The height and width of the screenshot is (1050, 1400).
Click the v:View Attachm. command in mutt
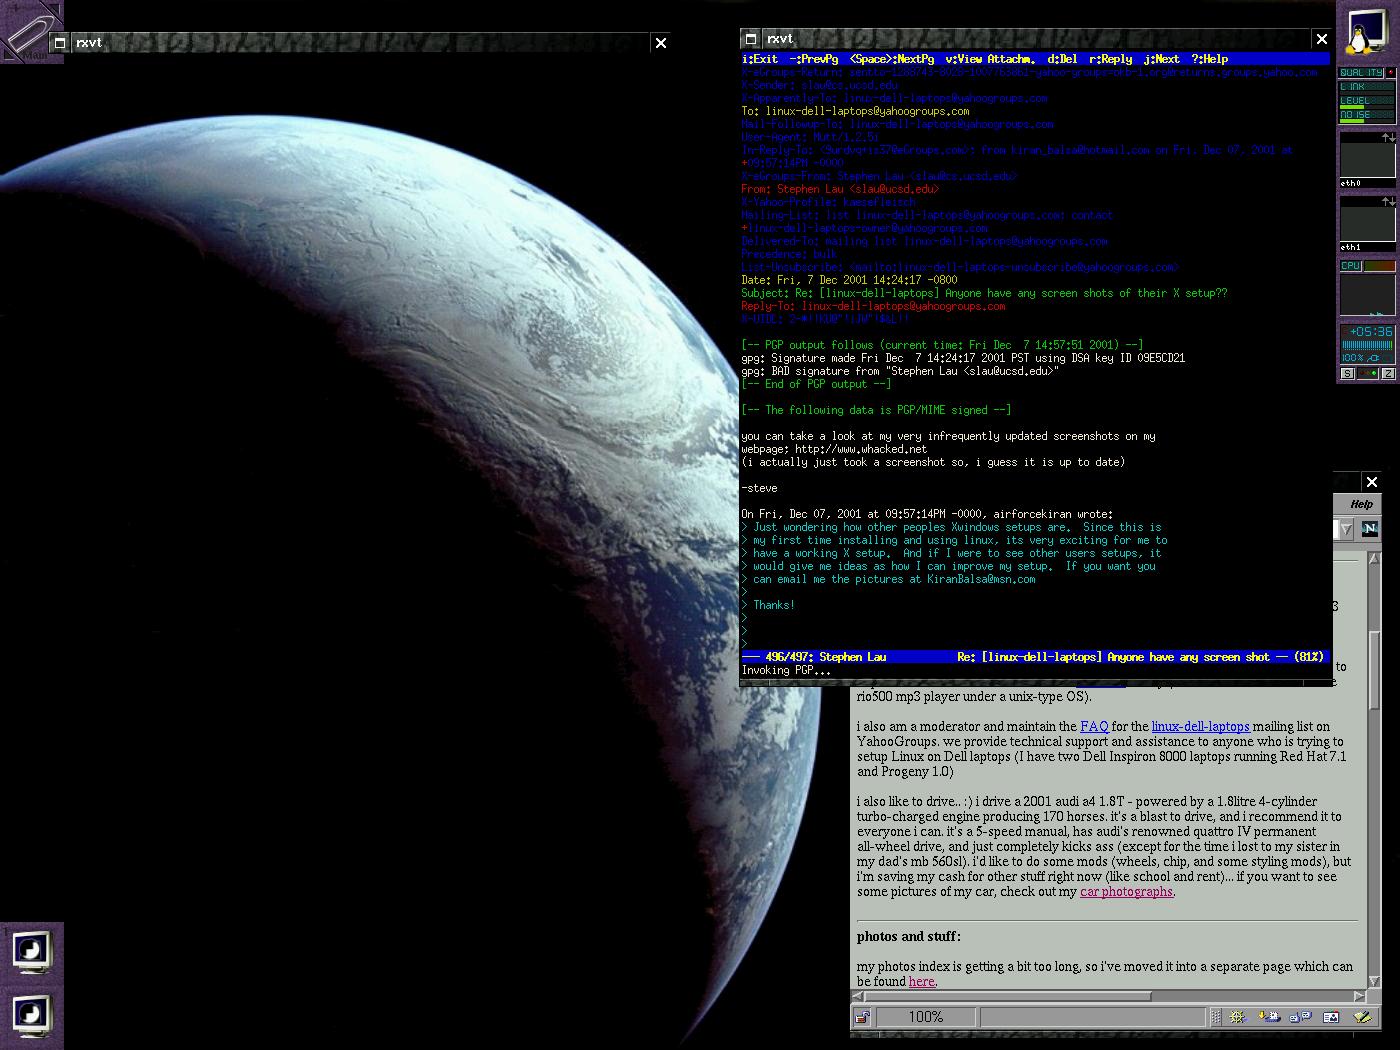990,59
